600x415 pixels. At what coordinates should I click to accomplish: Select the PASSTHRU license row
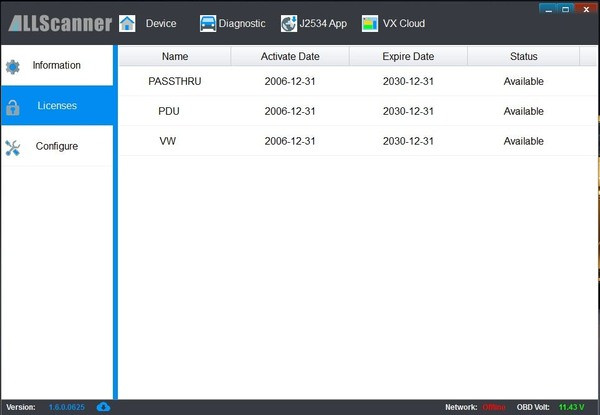[350, 82]
